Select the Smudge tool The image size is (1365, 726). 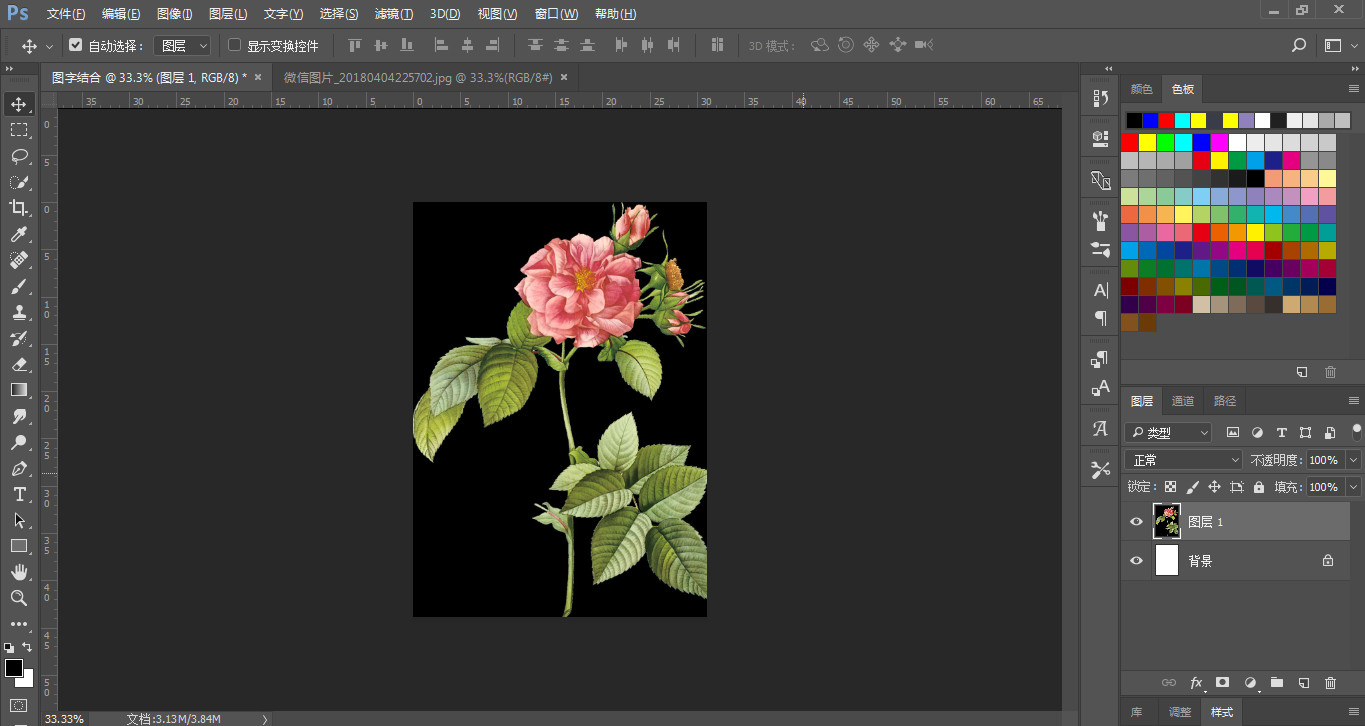[19, 416]
